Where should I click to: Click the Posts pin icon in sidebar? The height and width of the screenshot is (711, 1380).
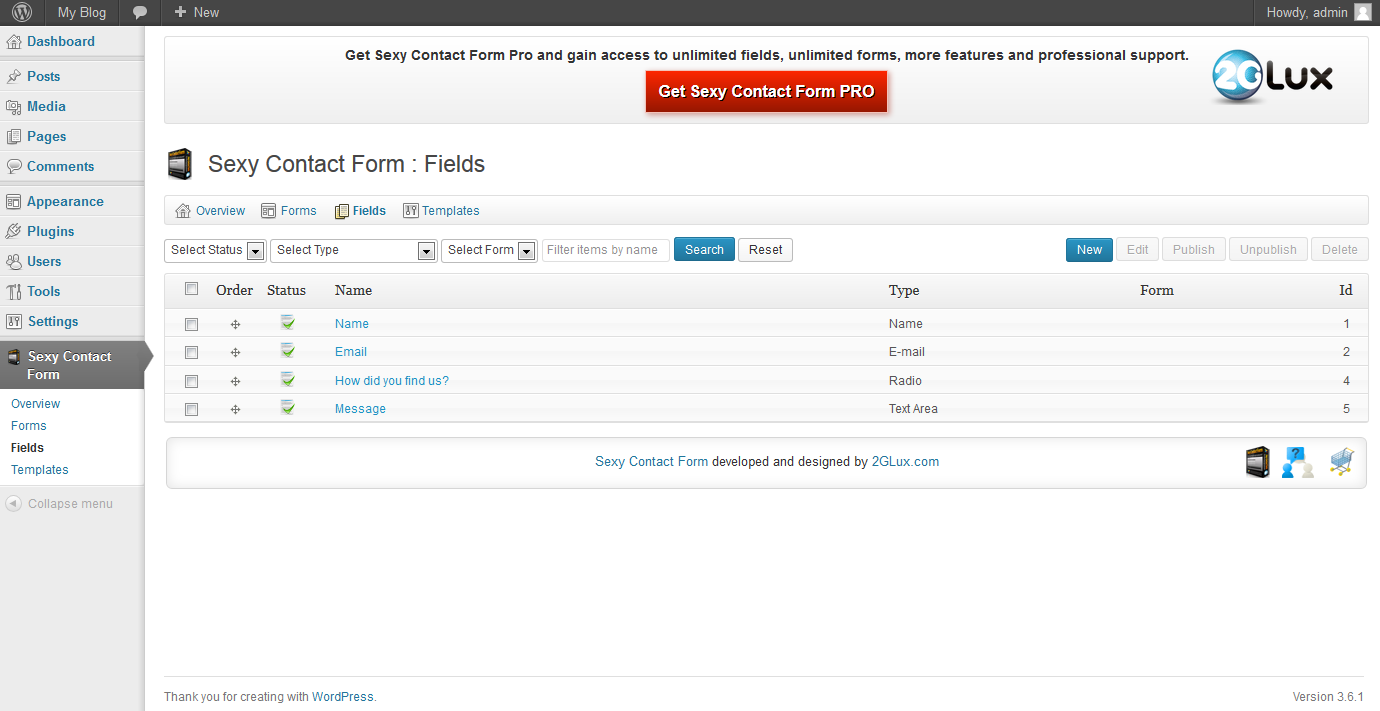click(14, 77)
